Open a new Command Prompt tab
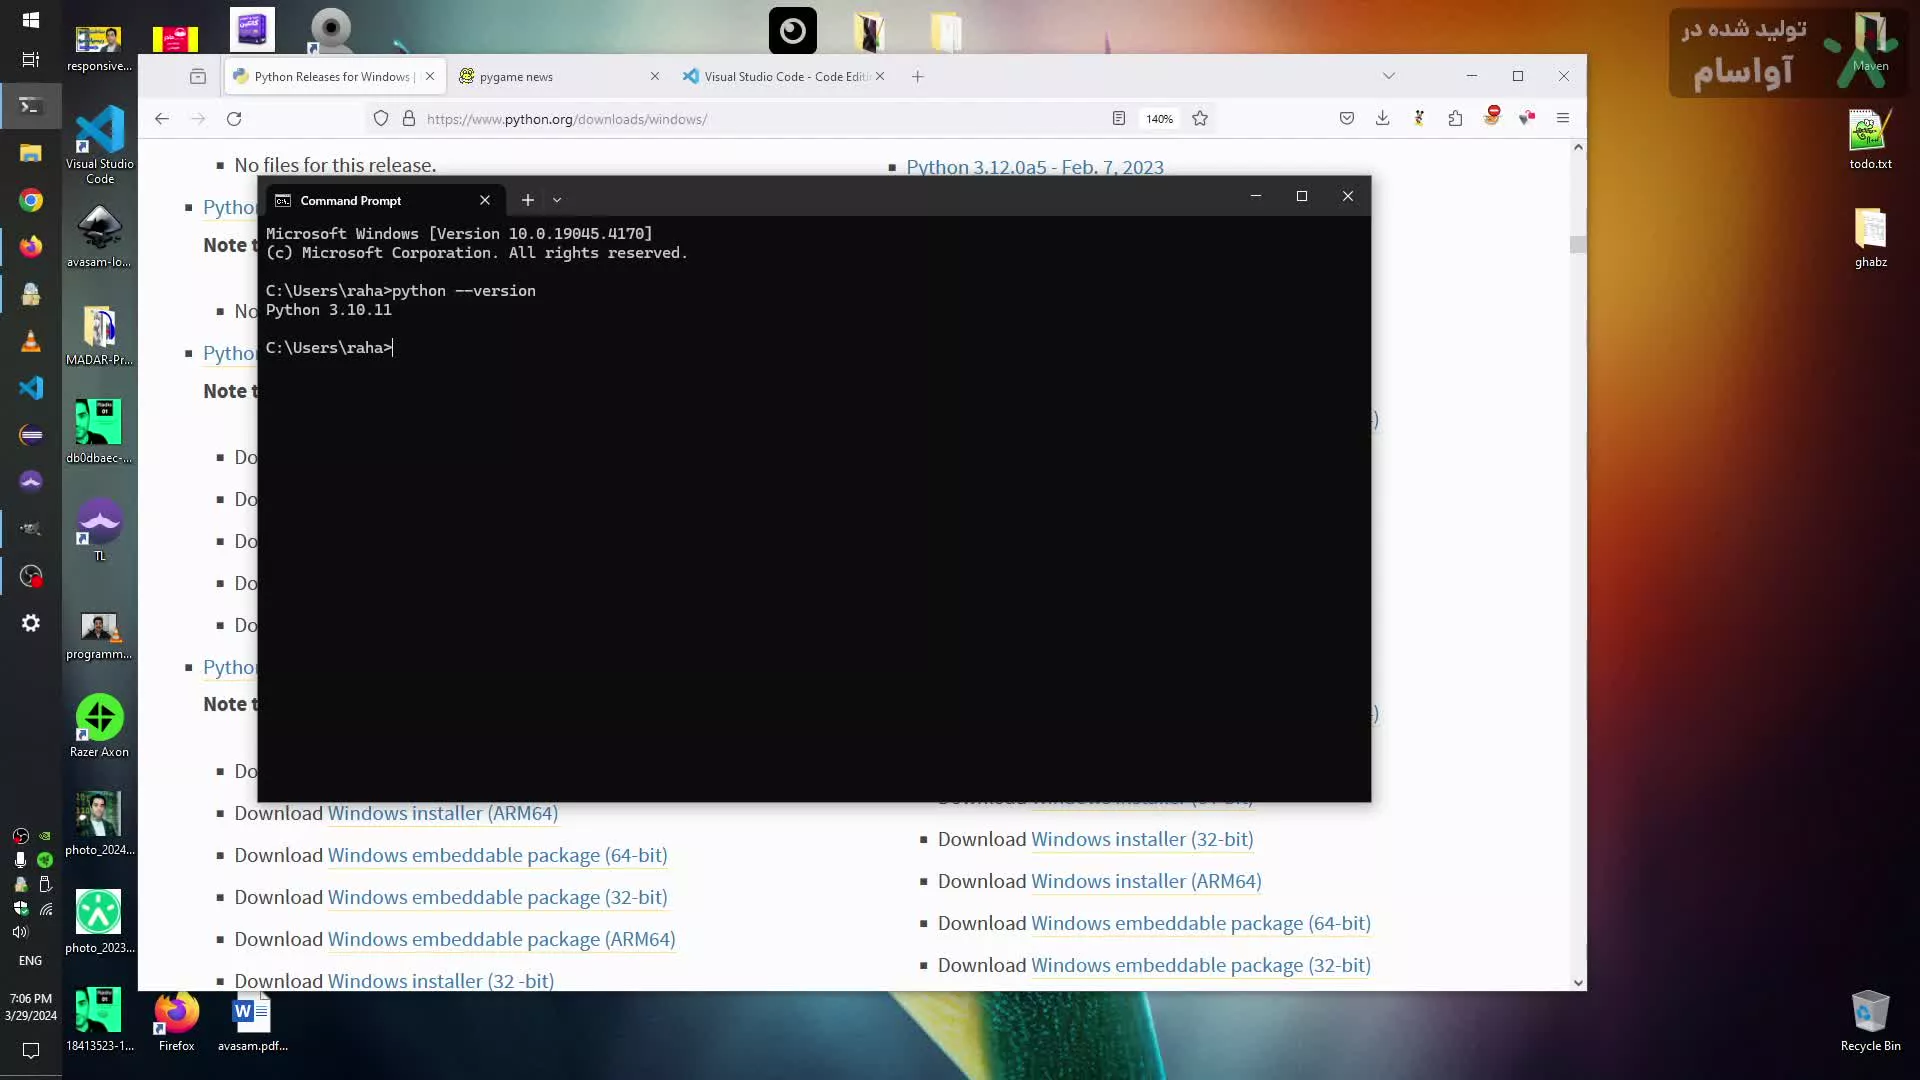Viewport: 1920px width, 1080px height. coord(528,200)
